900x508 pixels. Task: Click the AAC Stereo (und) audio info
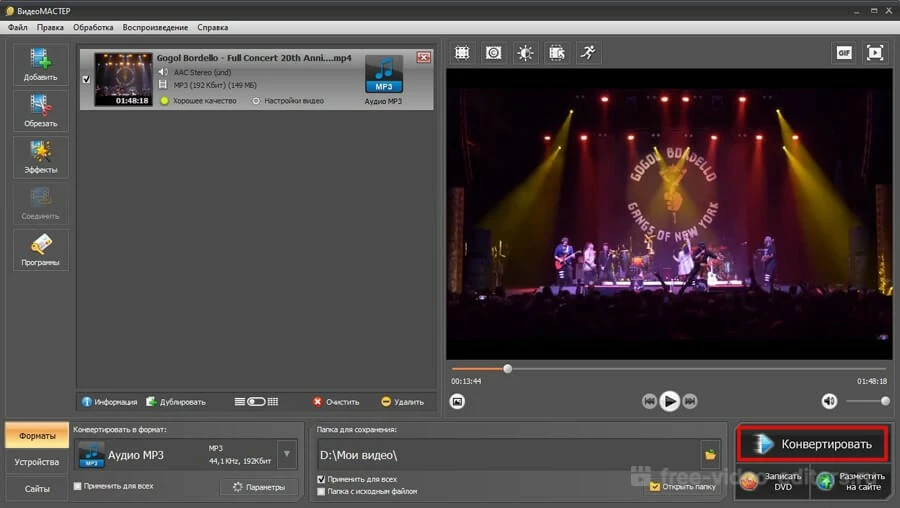[x=202, y=72]
